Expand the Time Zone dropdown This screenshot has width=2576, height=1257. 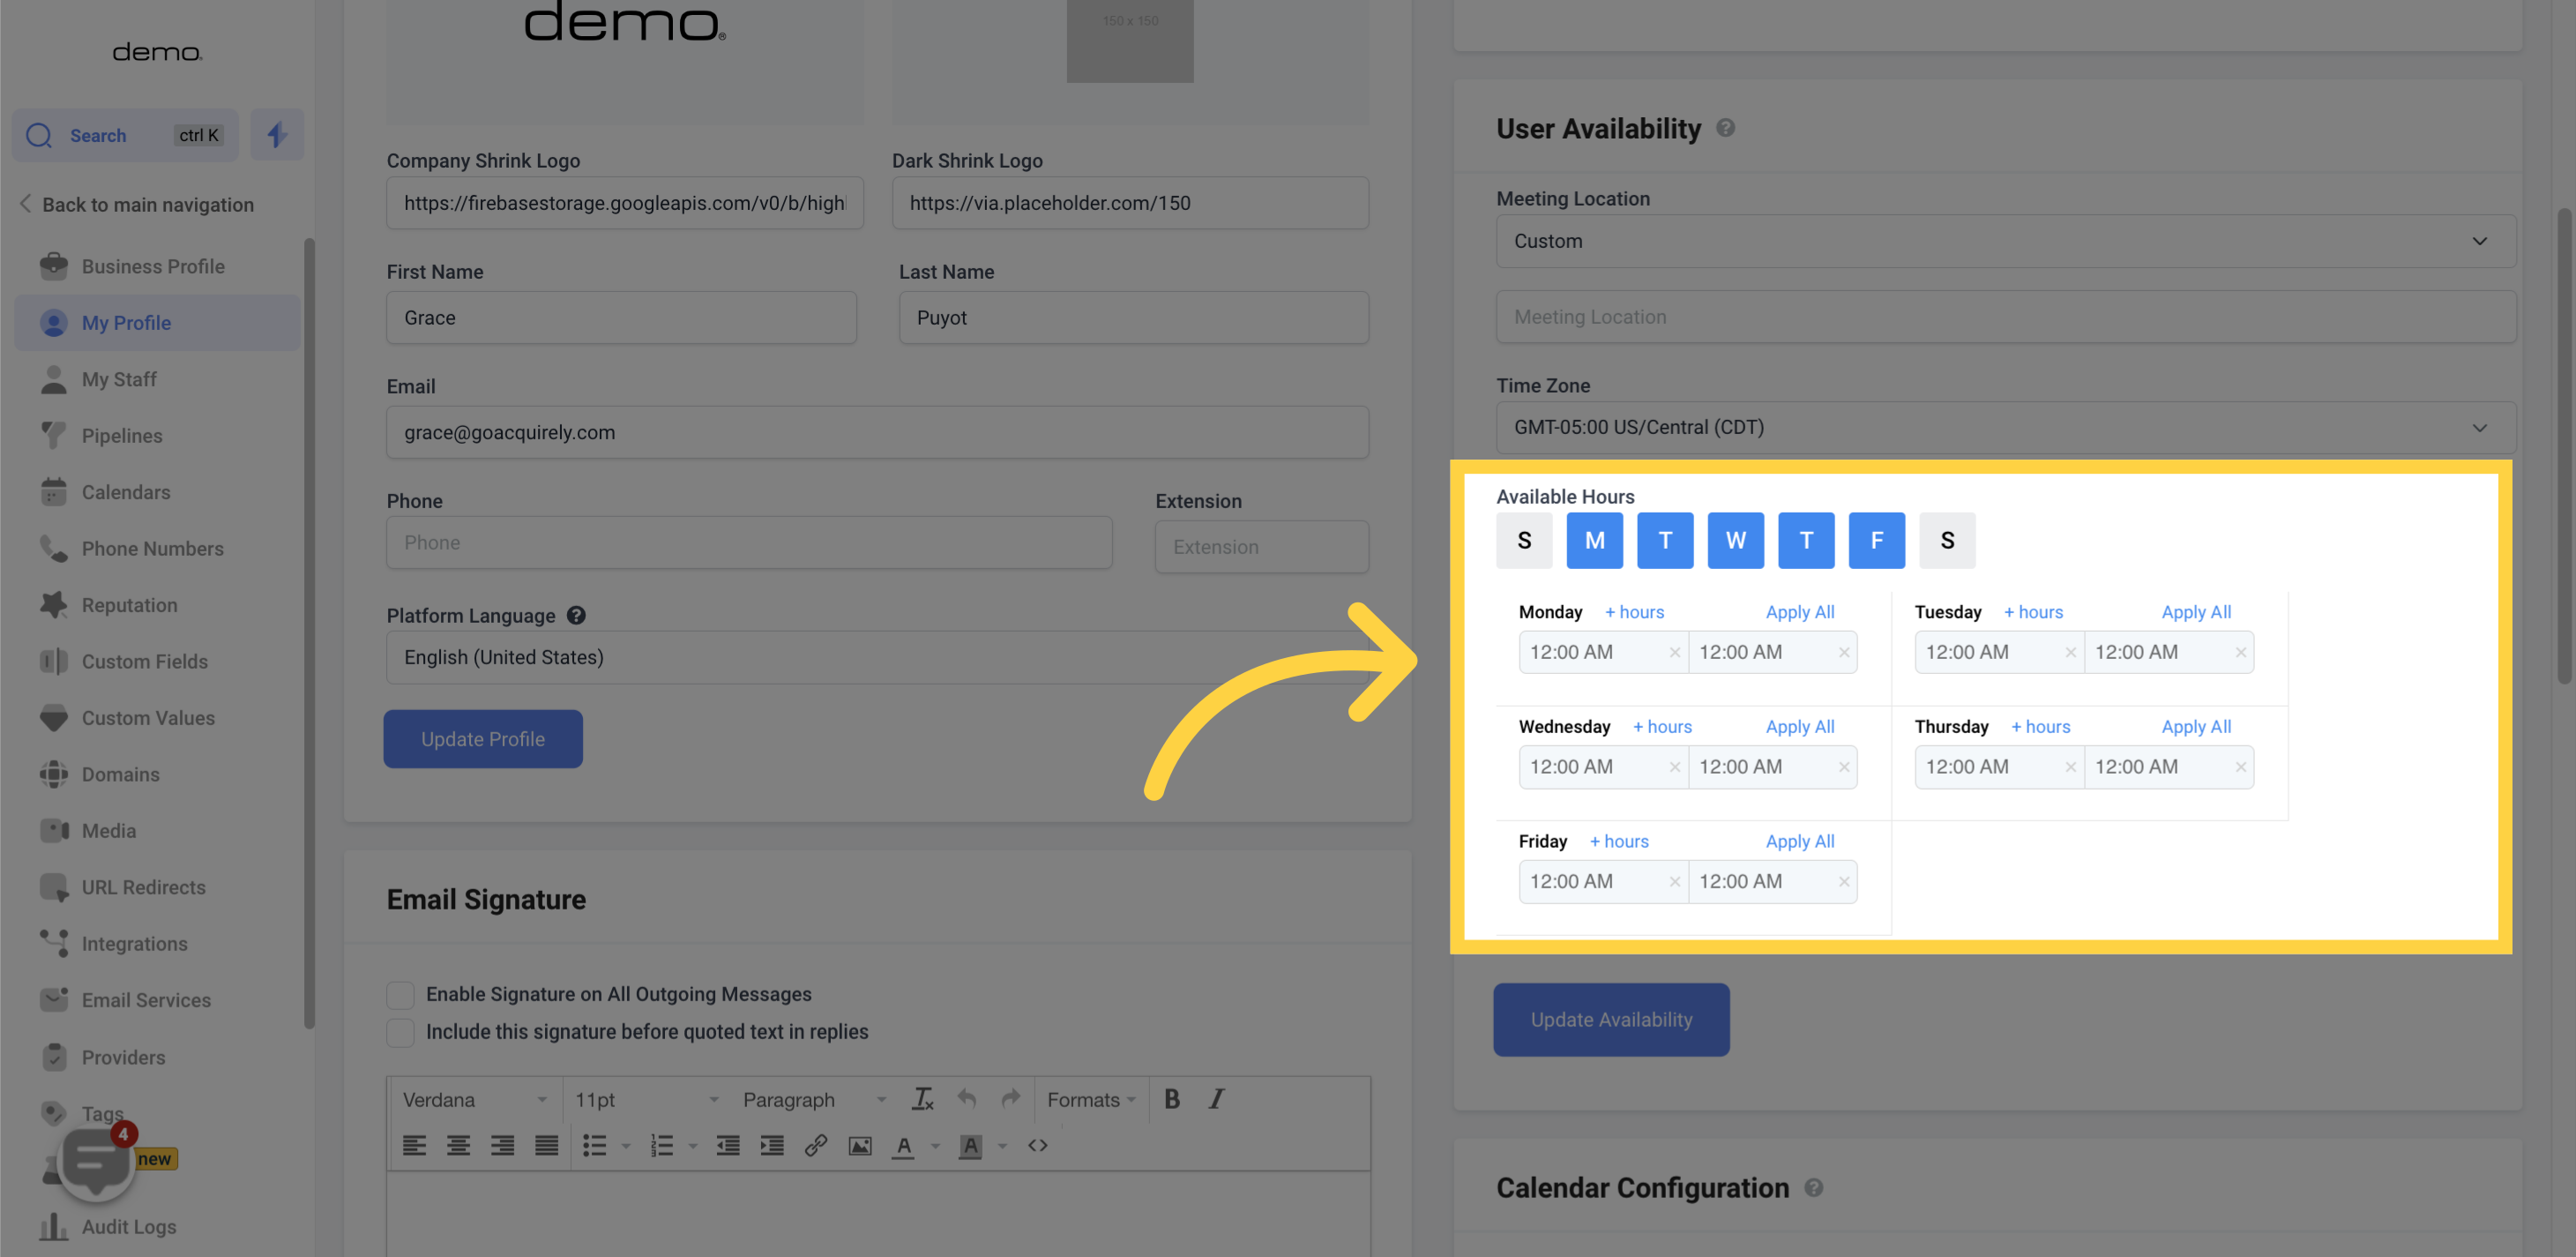click(1991, 427)
